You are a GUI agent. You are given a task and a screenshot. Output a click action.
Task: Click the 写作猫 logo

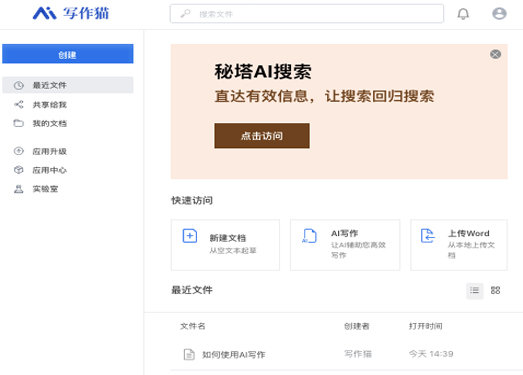(71, 13)
